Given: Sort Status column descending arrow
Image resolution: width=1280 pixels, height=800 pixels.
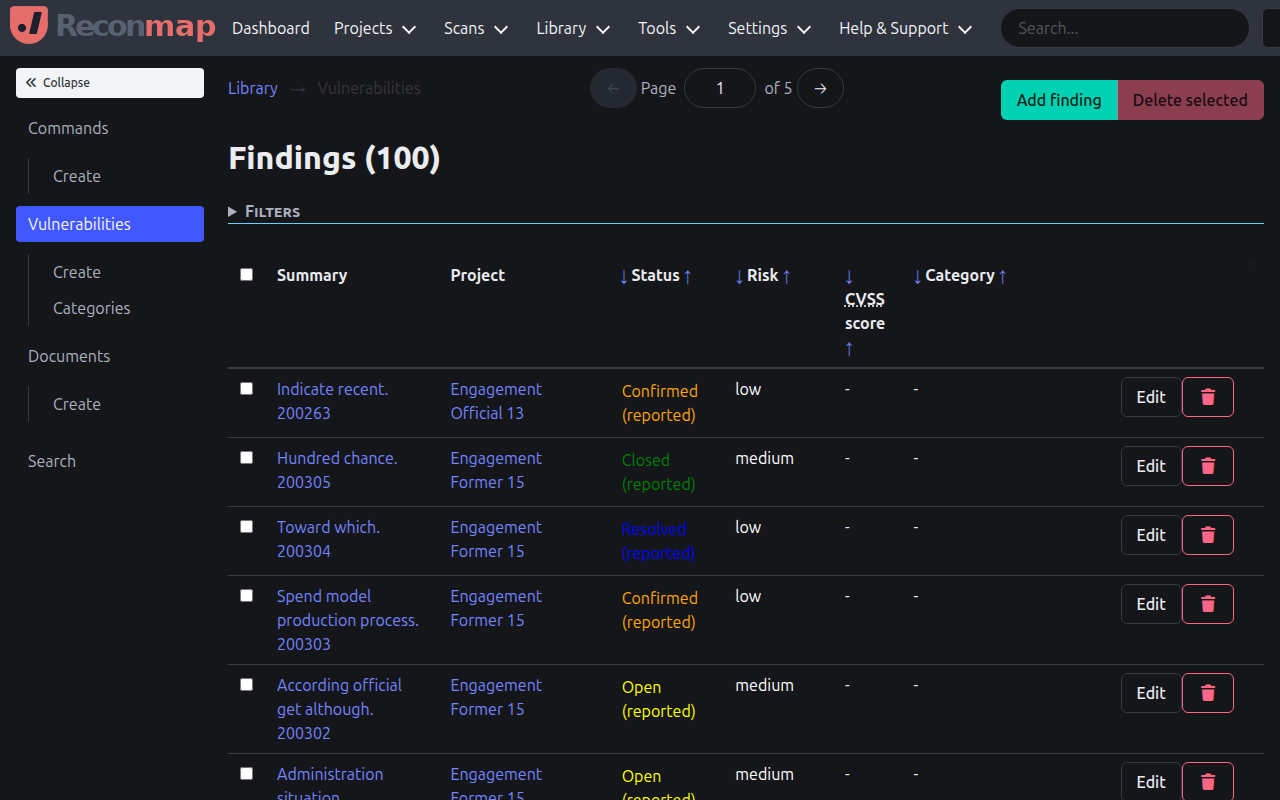Looking at the screenshot, I should (624, 276).
